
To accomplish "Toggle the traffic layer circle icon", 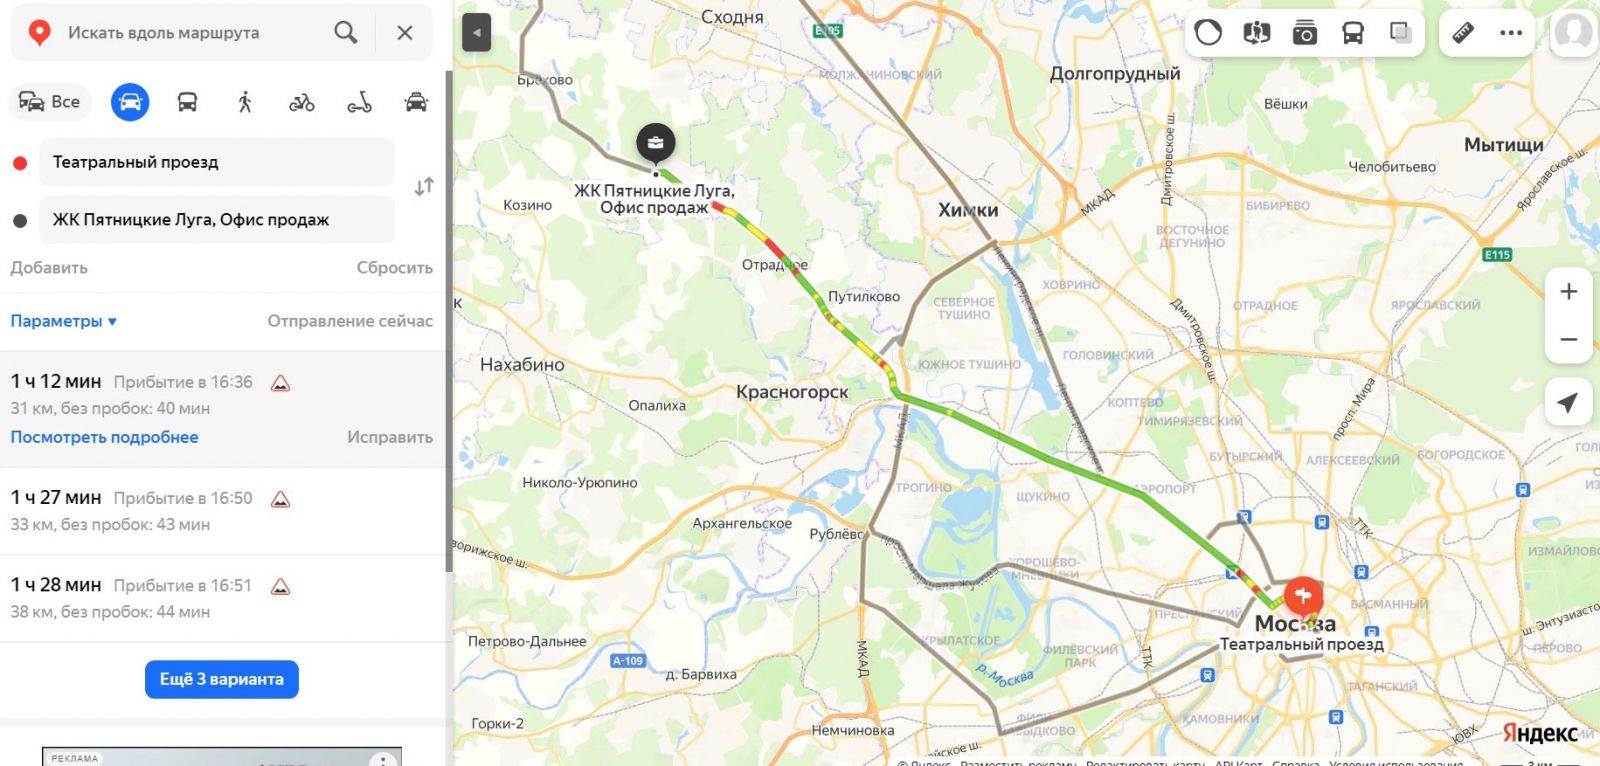I will point(1208,33).
